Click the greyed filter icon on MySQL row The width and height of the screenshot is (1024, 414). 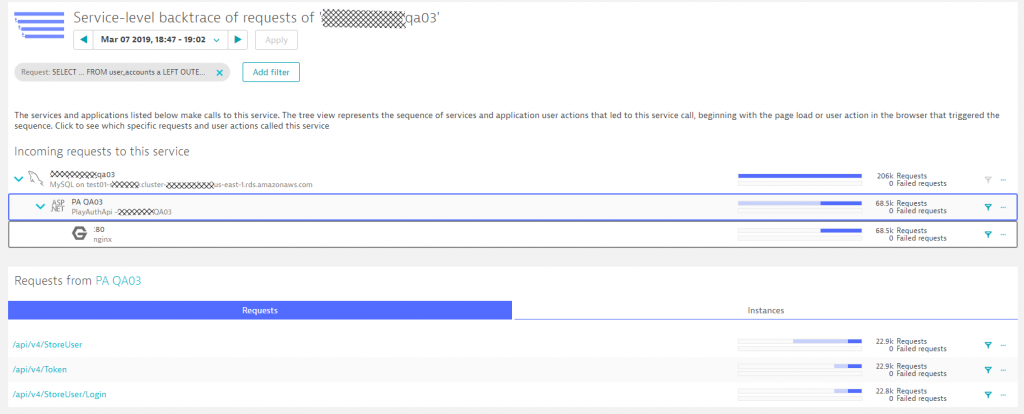[x=988, y=180]
